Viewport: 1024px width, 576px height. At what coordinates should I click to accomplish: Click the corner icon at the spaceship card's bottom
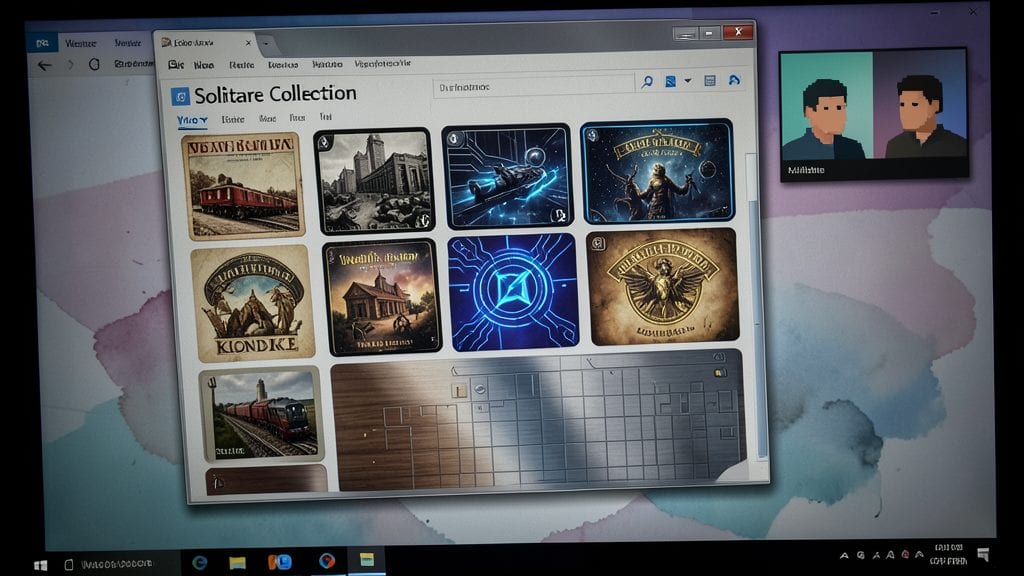pos(559,216)
